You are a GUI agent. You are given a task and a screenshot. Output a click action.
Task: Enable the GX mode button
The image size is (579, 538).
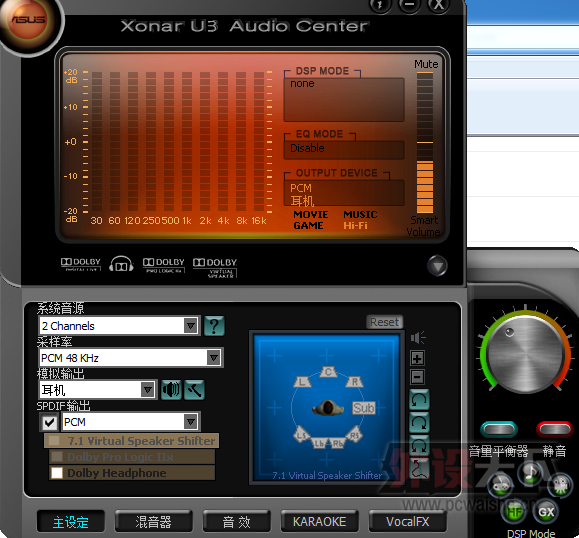tap(546, 511)
